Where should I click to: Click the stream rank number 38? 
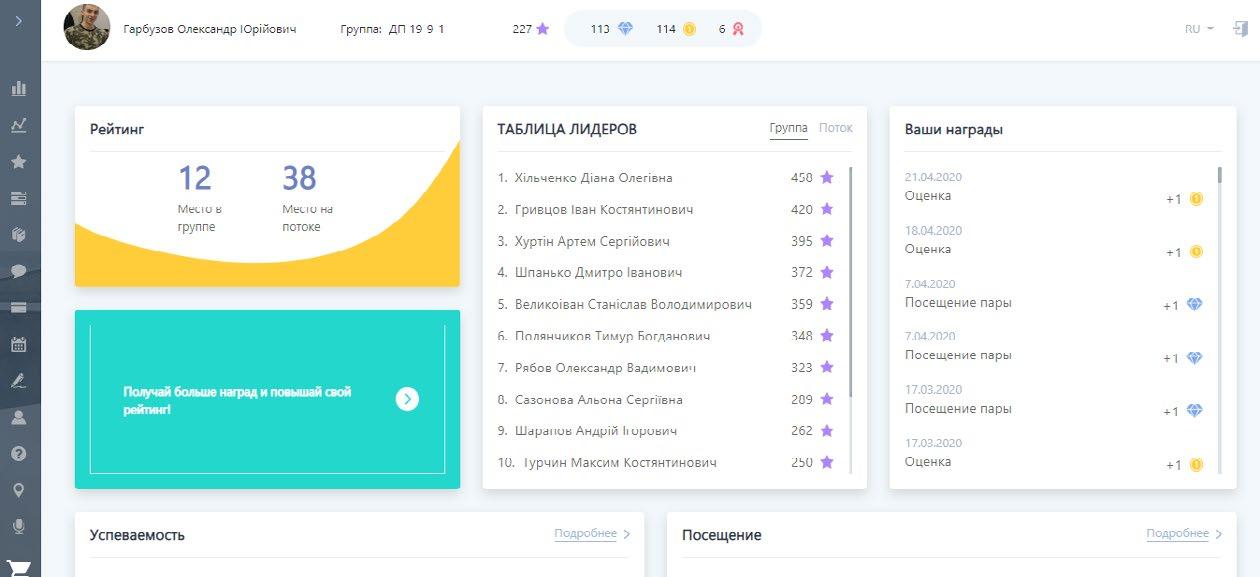coord(299,179)
